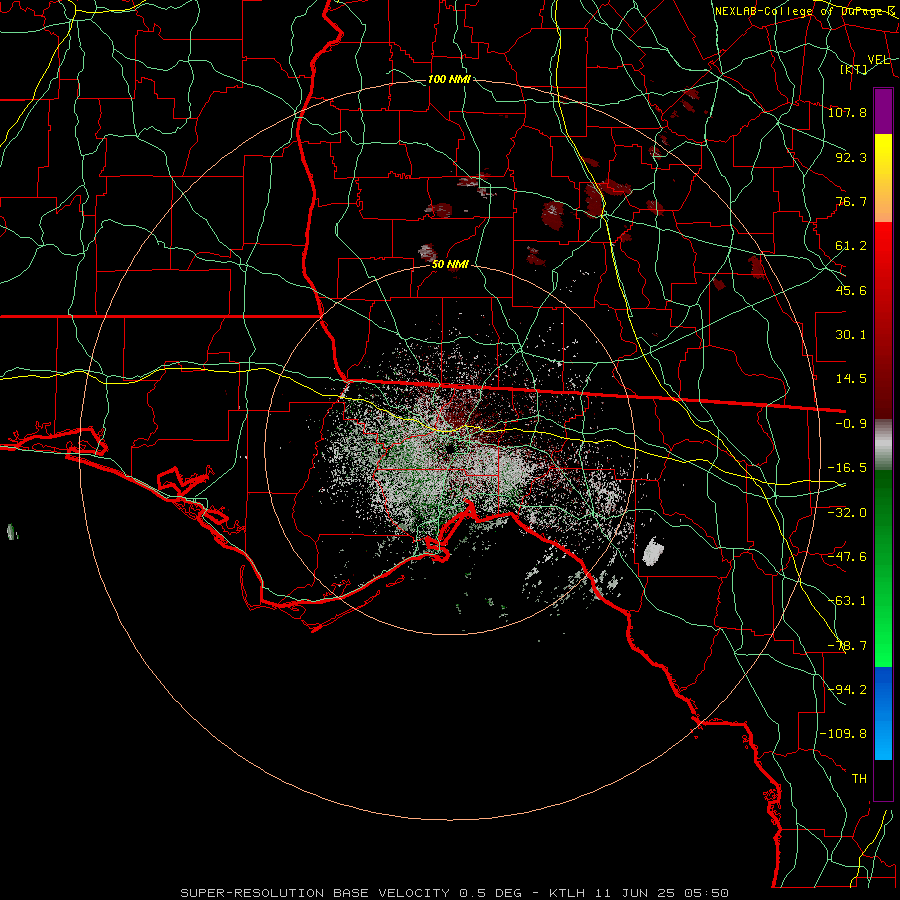Click the -78.7 velocity scale value
The height and width of the screenshot is (900, 900).
(x=847, y=646)
